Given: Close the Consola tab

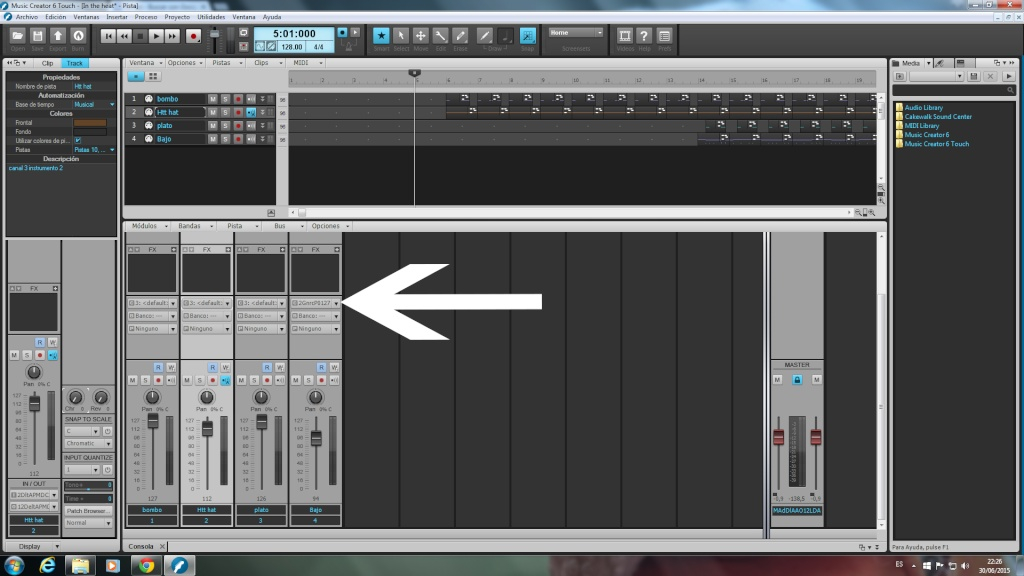Looking at the screenshot, I should point(163,547).
